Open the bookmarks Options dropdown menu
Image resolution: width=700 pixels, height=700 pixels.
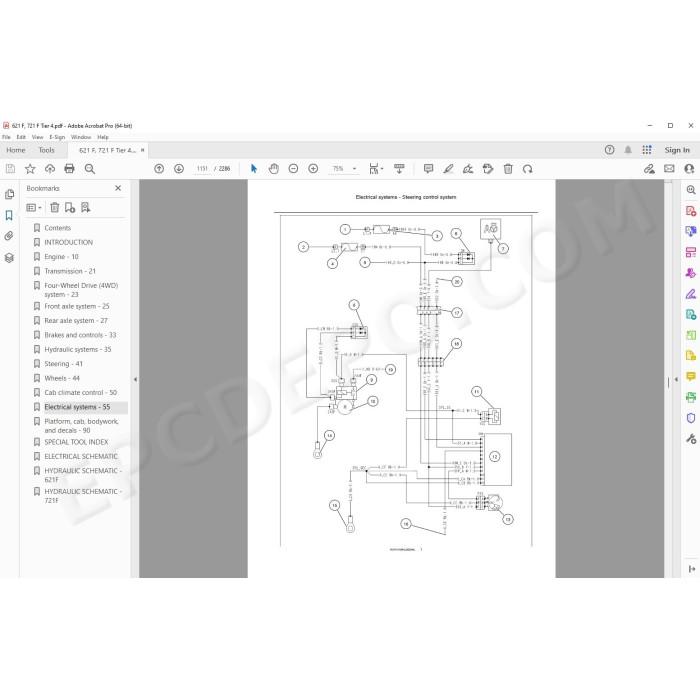34,207
